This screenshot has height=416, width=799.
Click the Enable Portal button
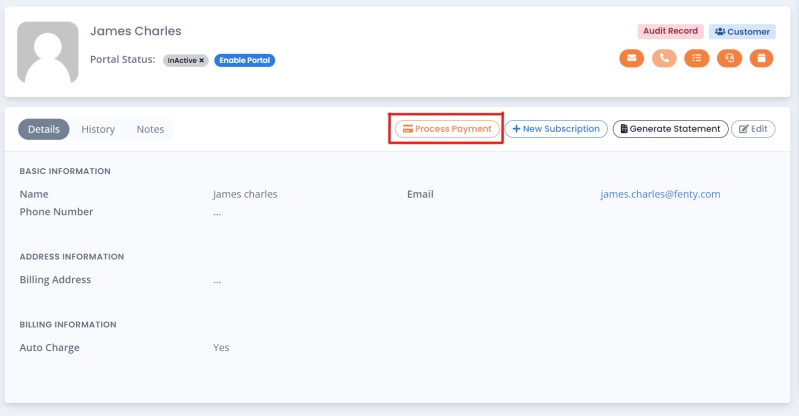(x=245, y=60)
